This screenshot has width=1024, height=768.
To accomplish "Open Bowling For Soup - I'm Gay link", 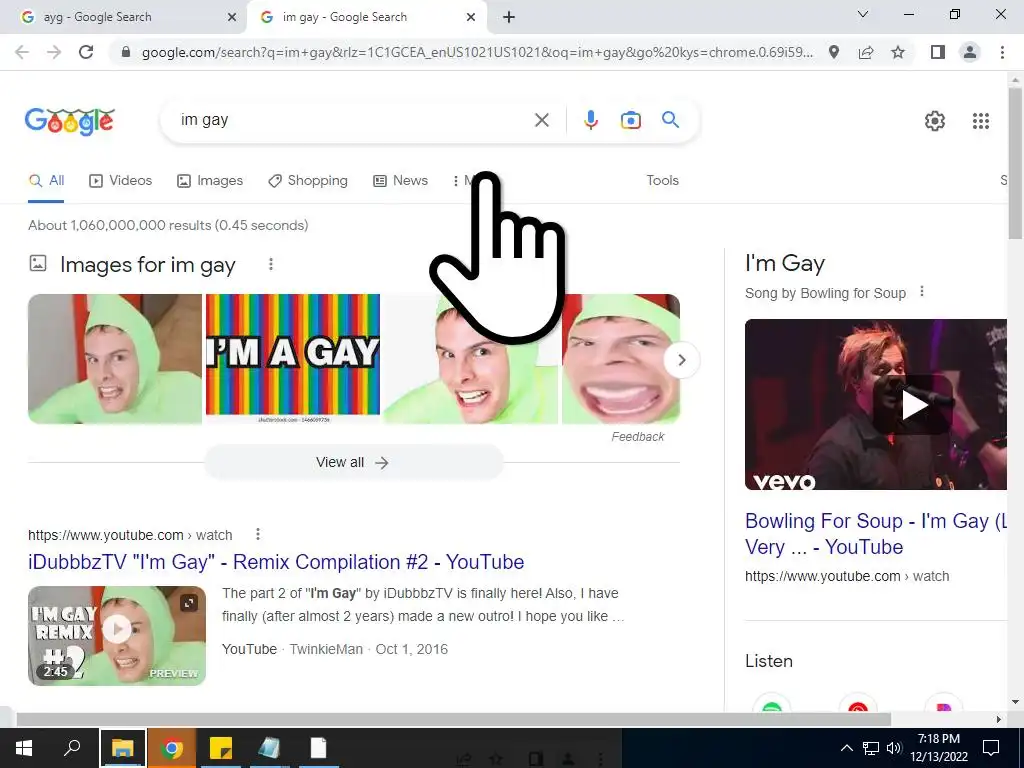I will tap(876, 534).
